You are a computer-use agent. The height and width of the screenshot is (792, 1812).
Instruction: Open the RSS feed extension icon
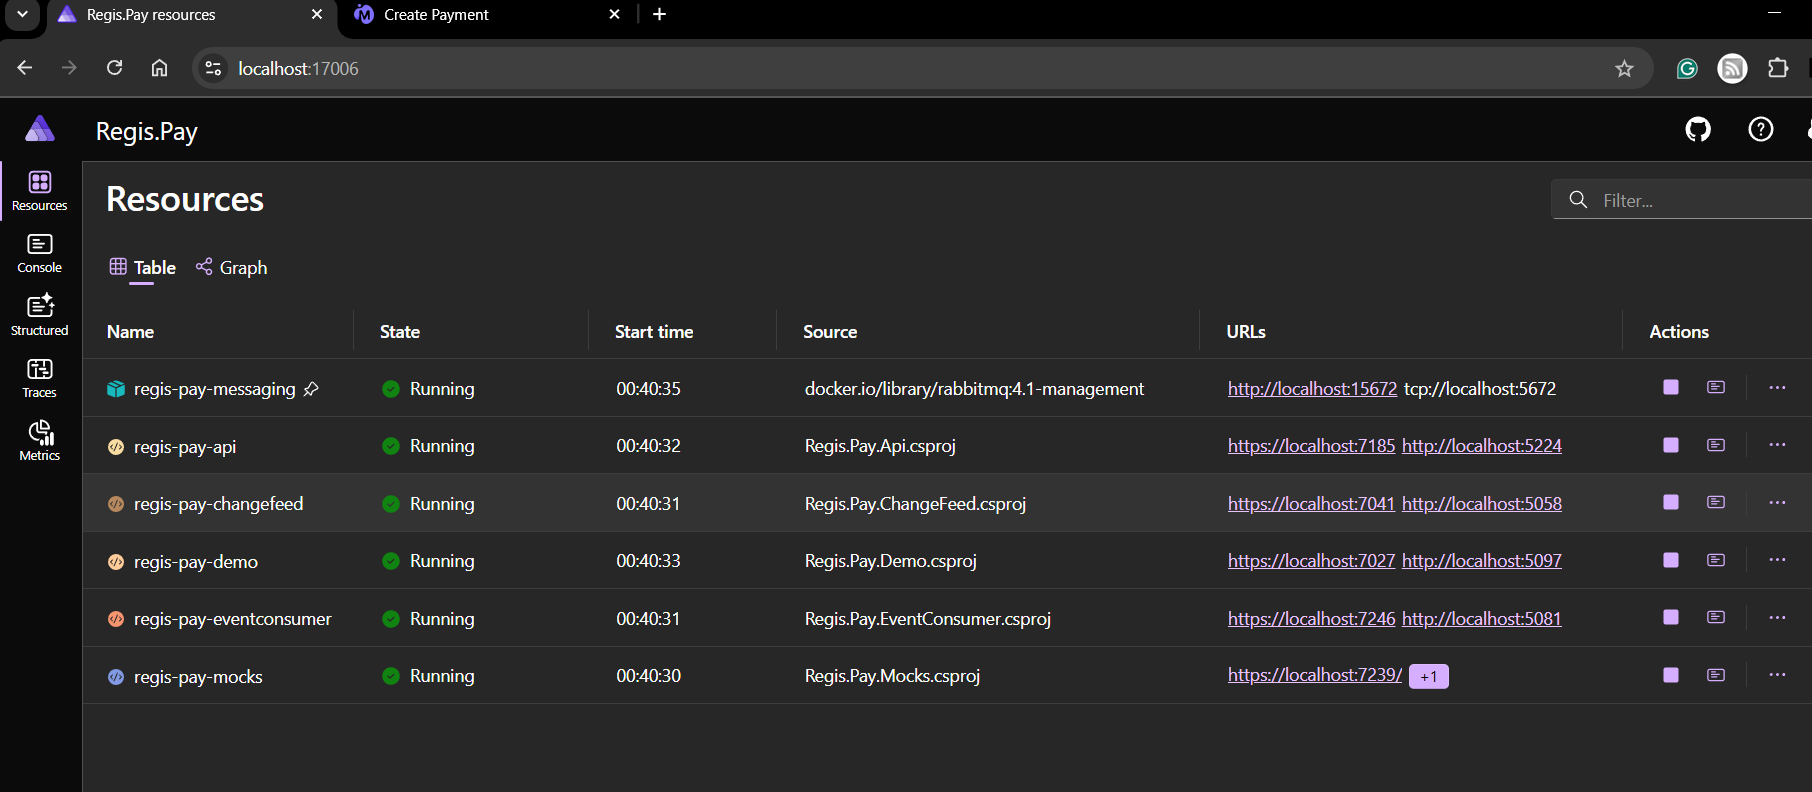[1733, 68]
